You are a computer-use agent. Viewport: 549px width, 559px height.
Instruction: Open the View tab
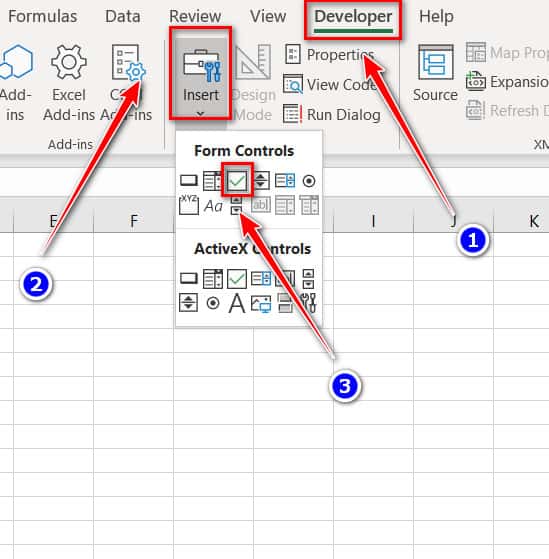268,16
